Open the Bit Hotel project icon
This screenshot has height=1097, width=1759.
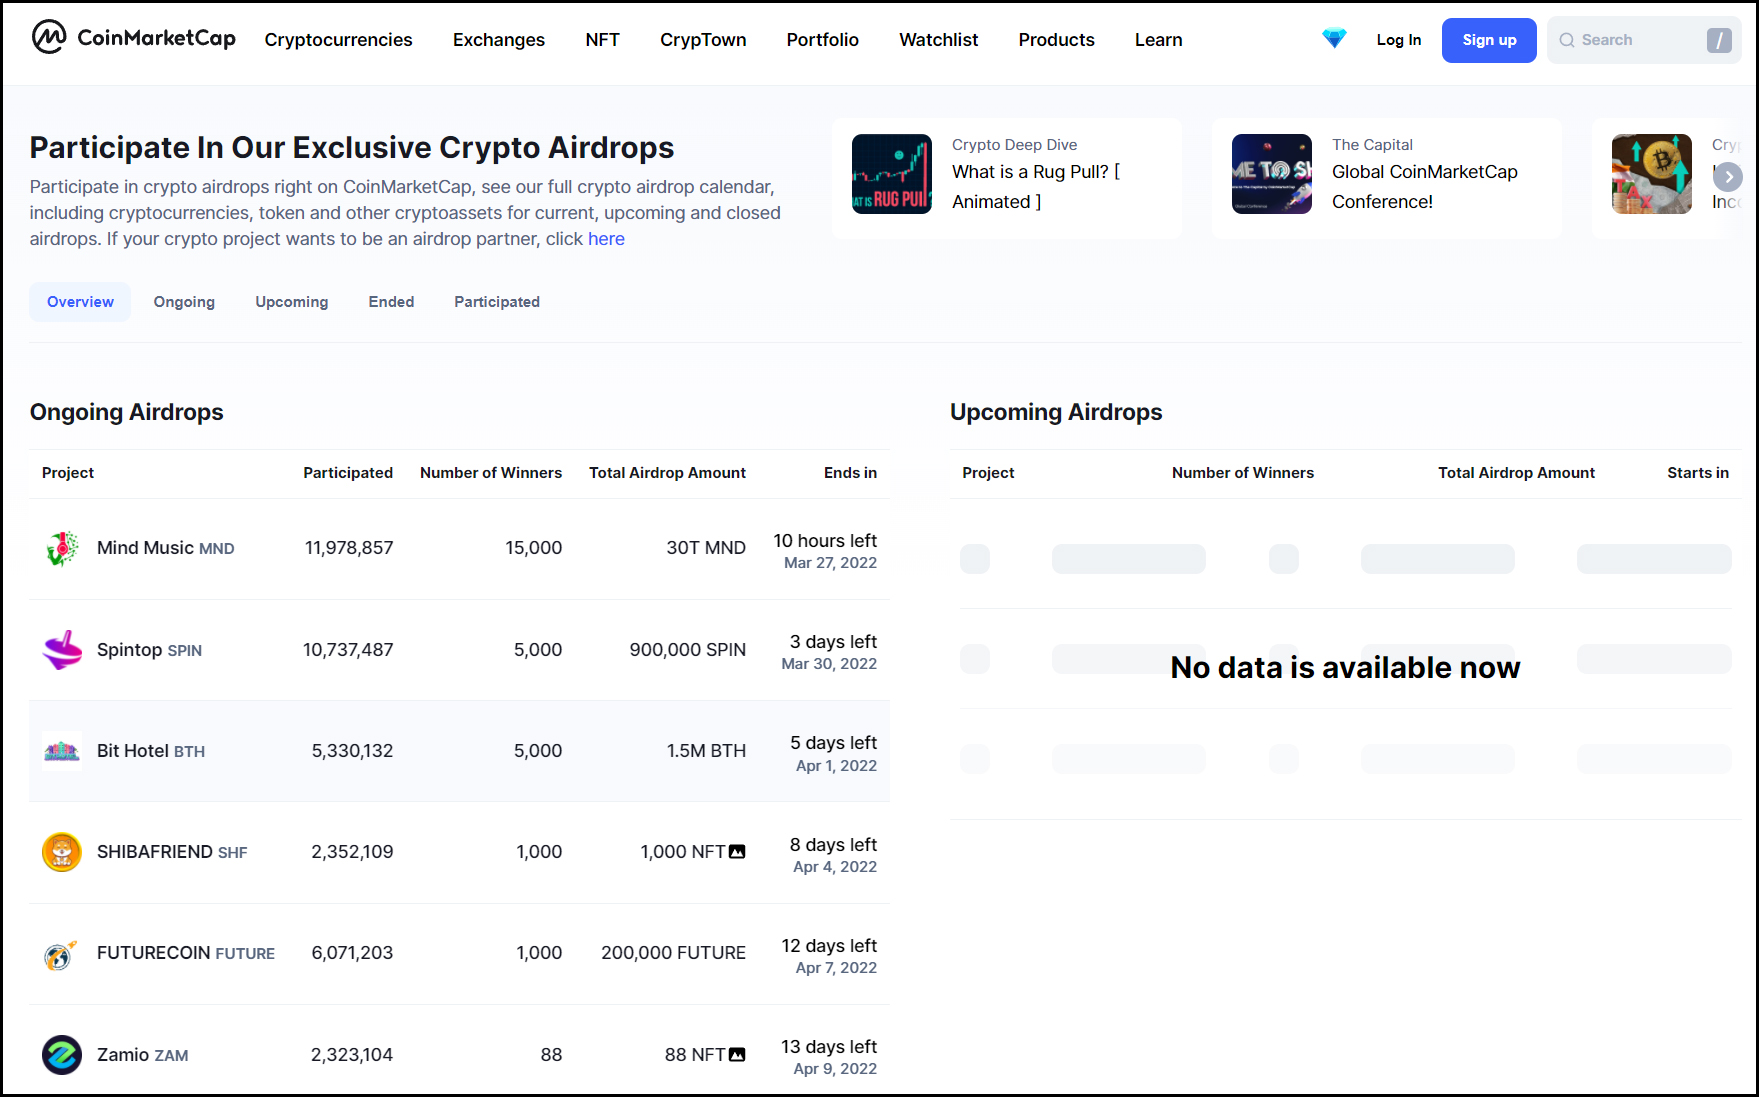62,750
